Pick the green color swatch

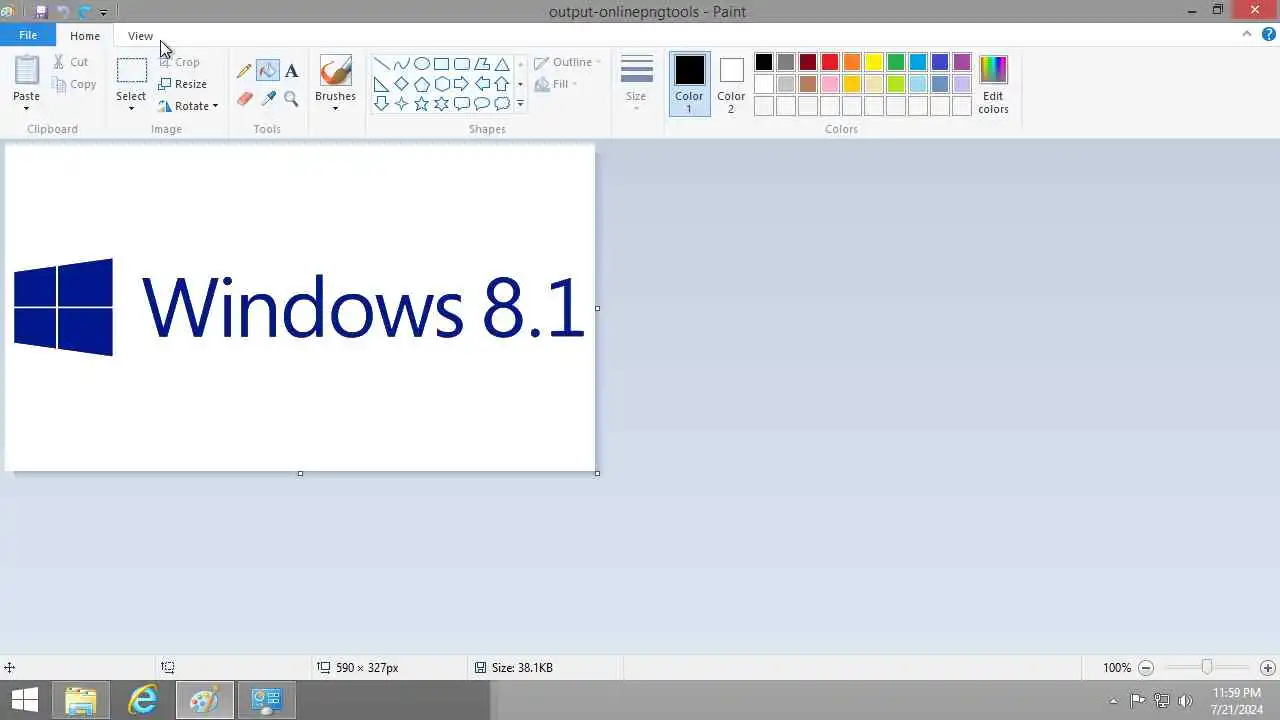pos(896,63)
